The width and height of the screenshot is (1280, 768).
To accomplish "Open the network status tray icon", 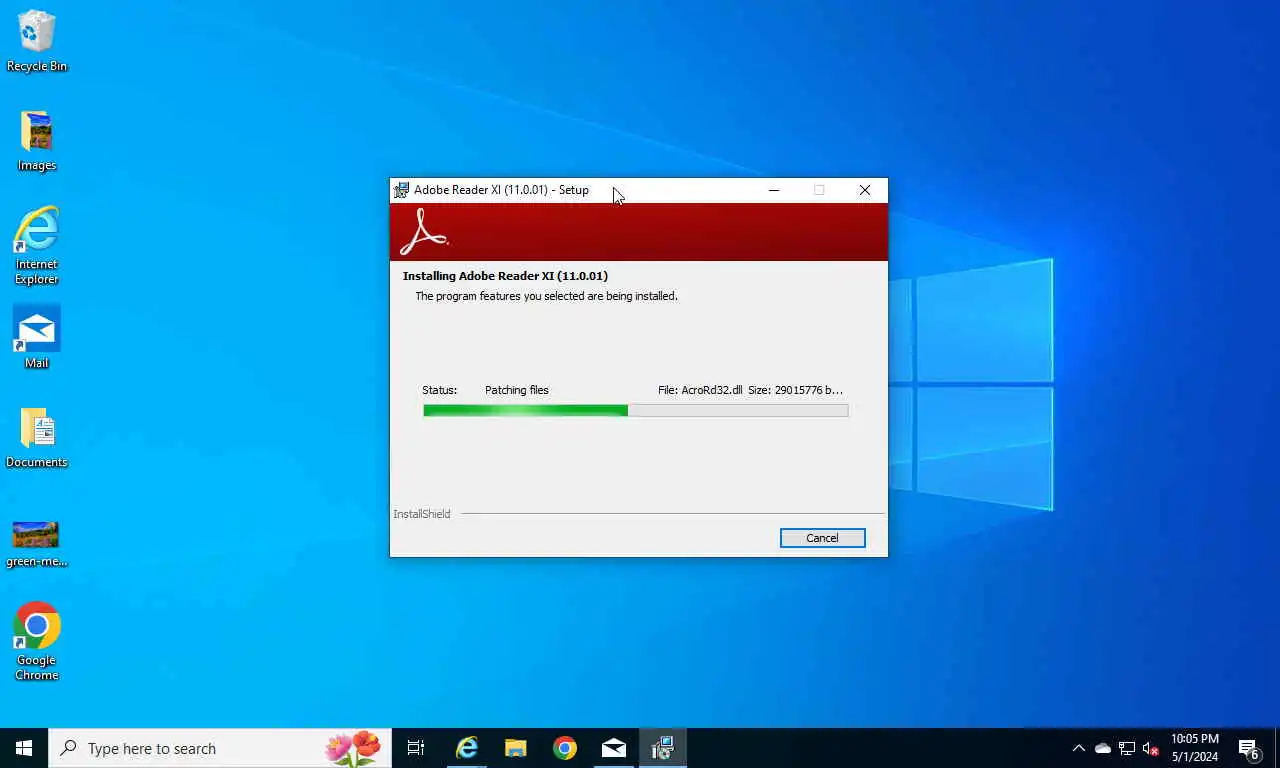I will point(1127,748).
